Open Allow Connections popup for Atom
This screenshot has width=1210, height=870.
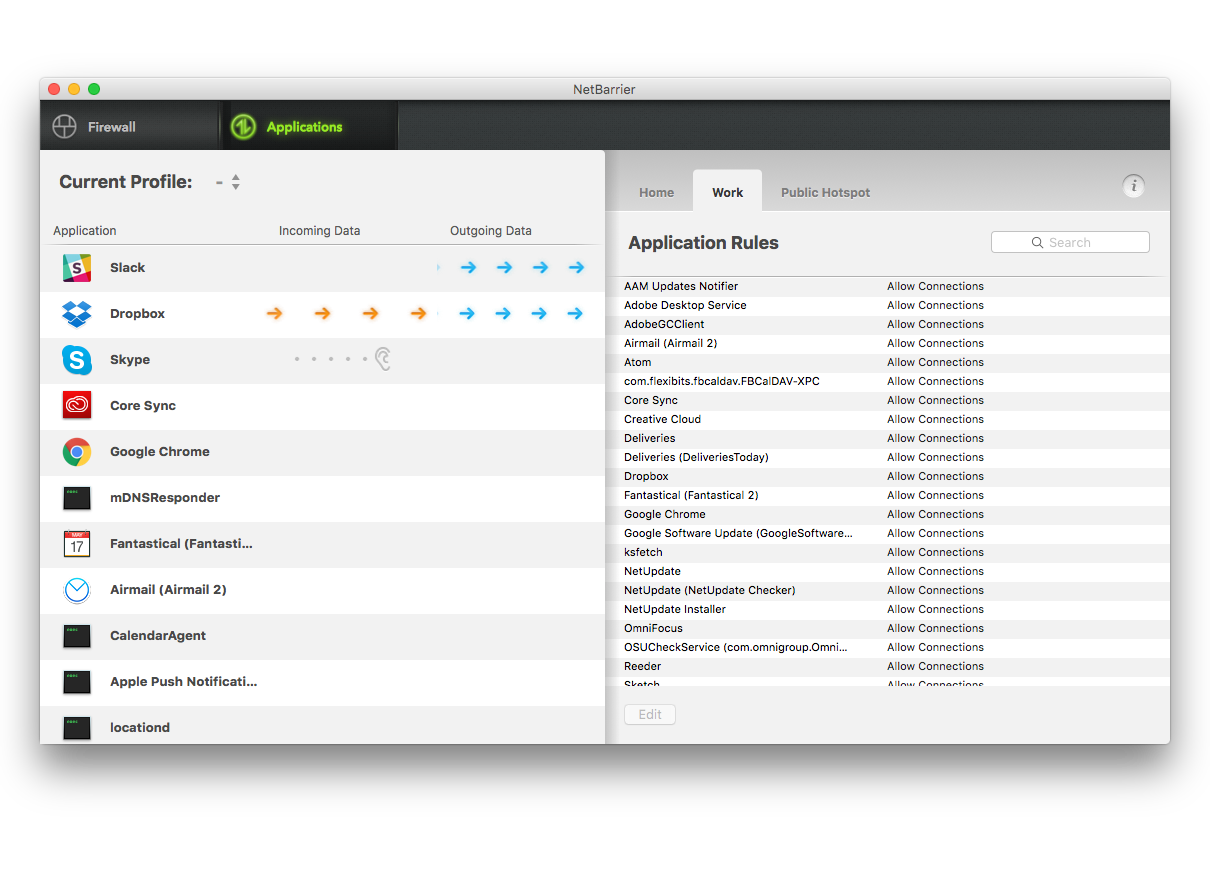point(935,362)
